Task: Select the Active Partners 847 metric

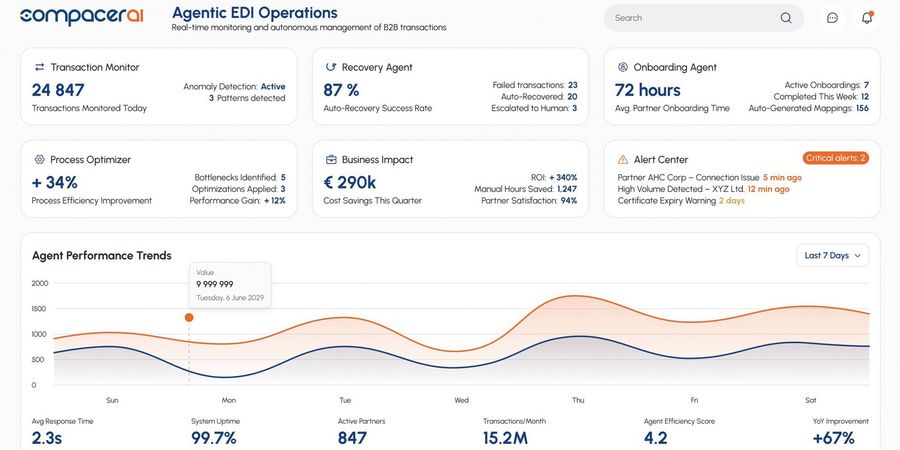Action: (360, 431)
